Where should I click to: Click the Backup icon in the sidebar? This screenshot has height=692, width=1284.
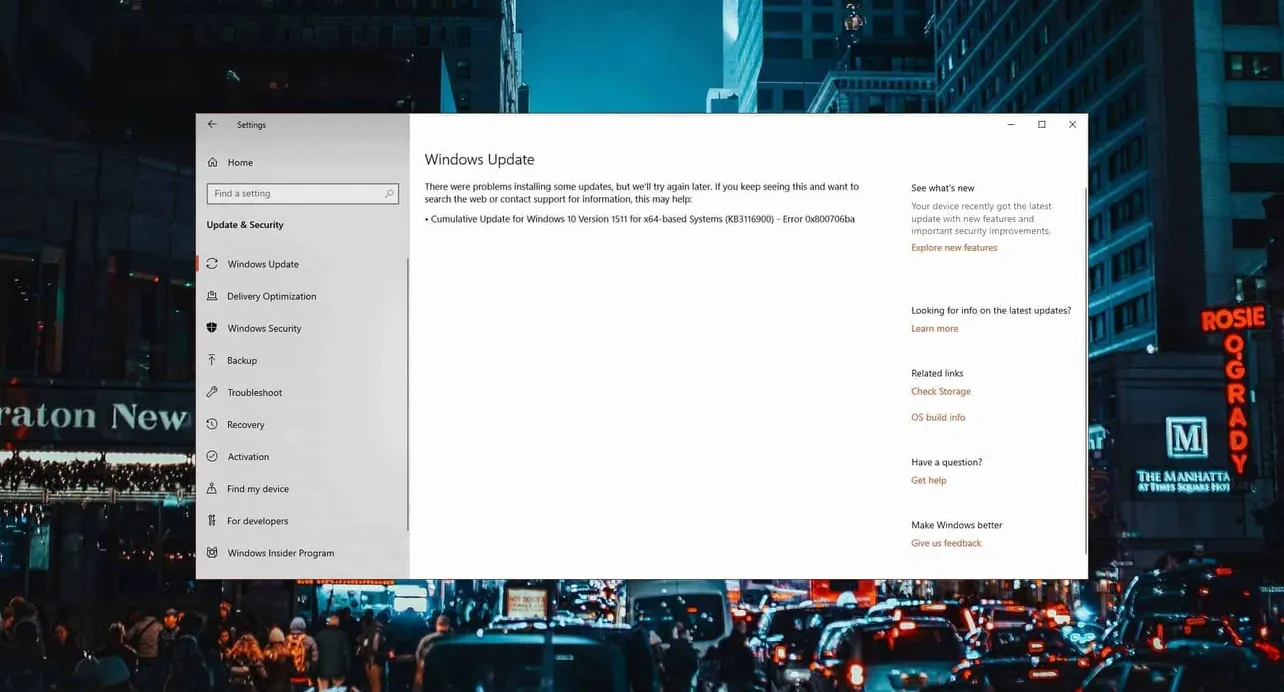coord(212,360)
